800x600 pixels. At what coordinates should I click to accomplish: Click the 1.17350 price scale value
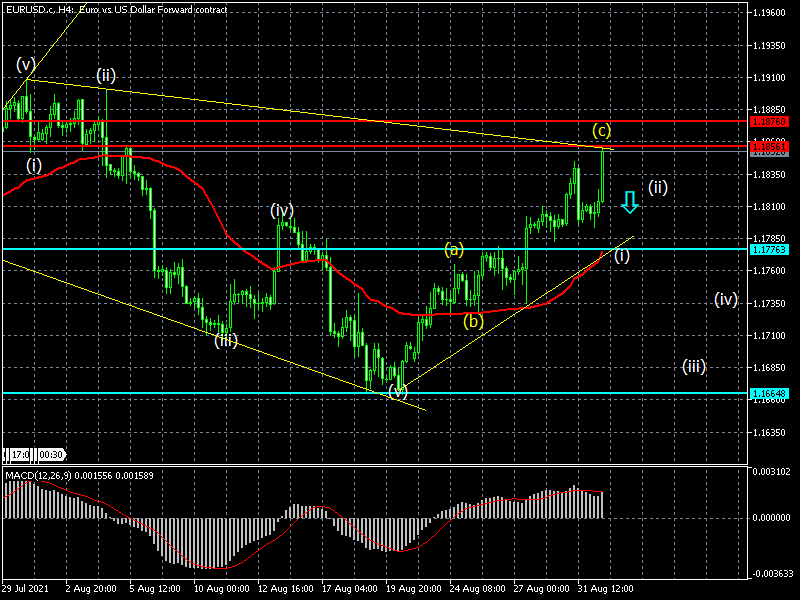769,304
